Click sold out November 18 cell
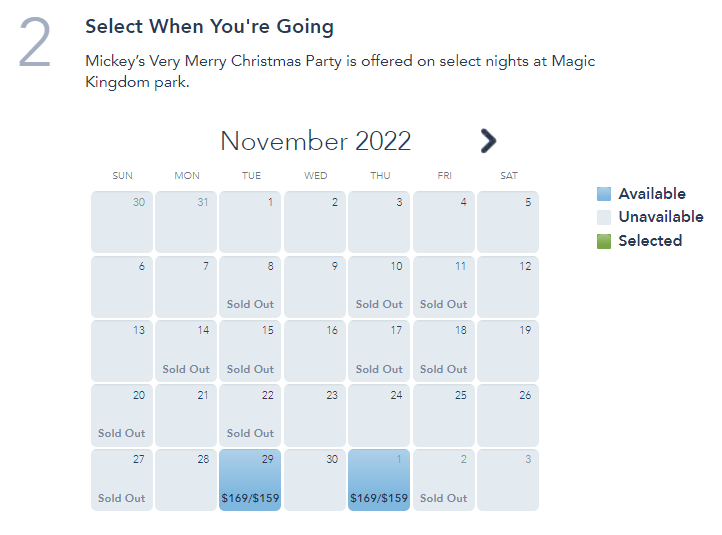 pyautogui.click(x=443, y=351)
